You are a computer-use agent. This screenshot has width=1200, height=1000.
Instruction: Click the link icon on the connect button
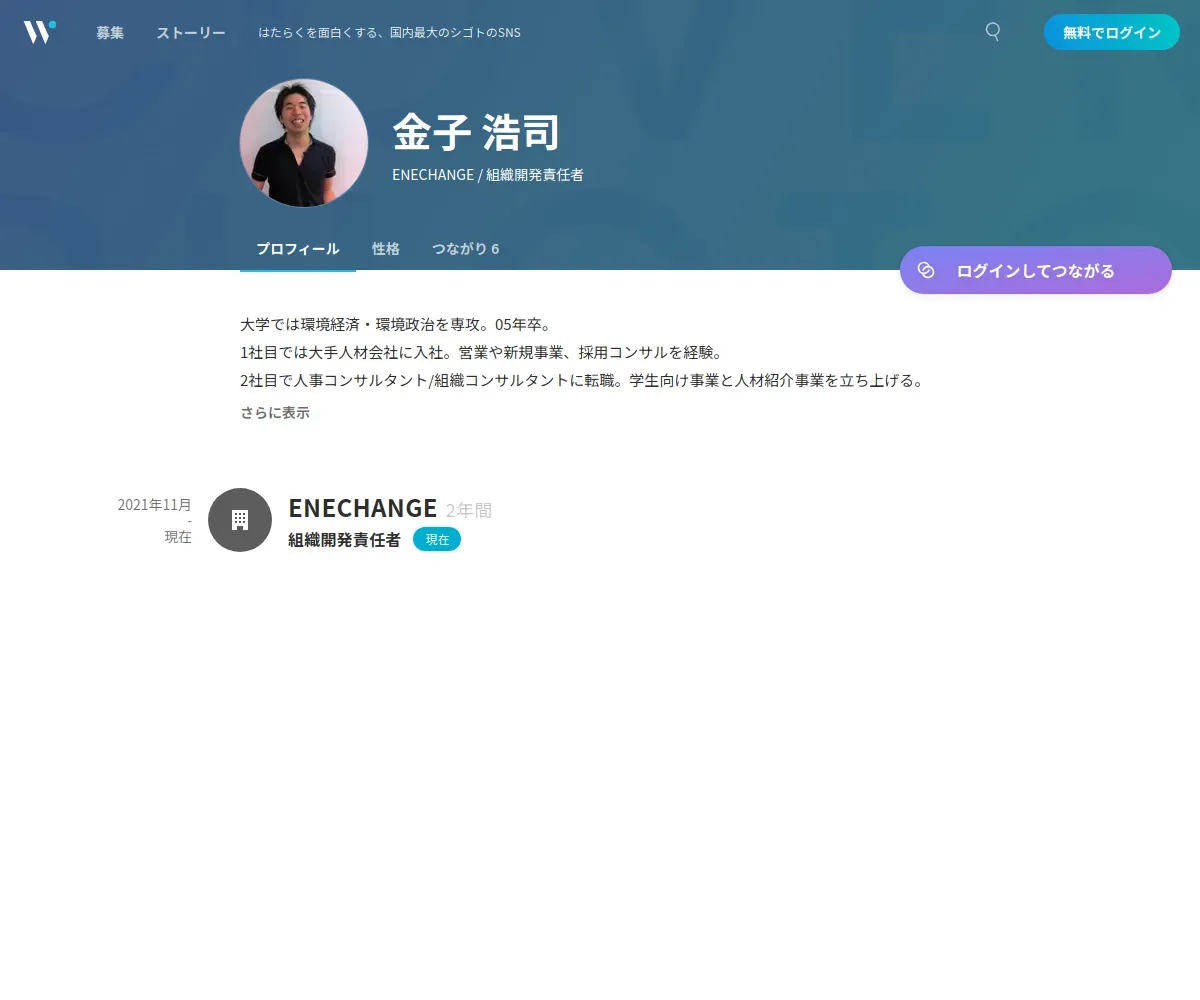point(926,270)
